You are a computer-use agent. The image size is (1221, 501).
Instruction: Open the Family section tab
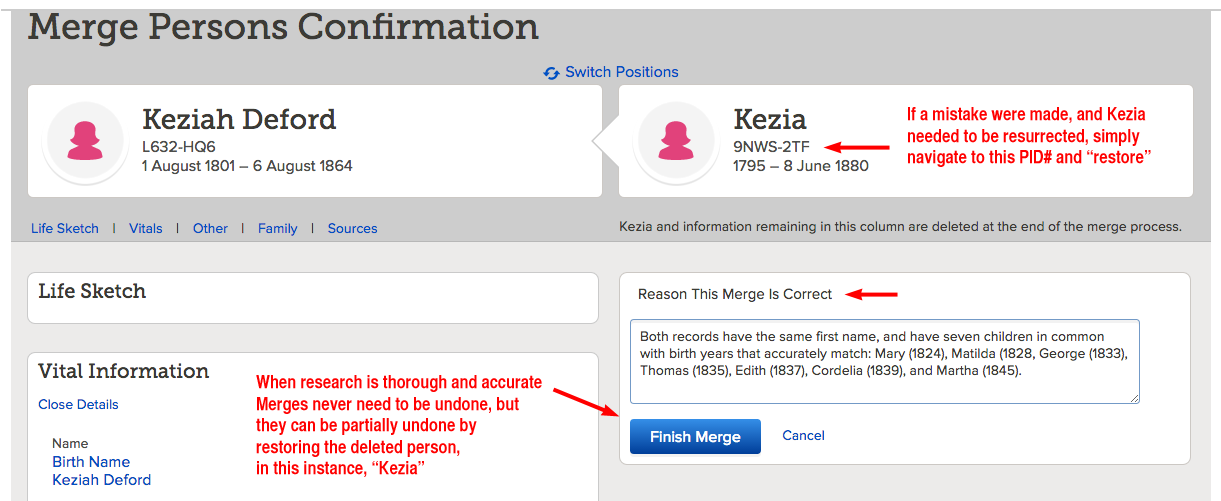(277, 228)
